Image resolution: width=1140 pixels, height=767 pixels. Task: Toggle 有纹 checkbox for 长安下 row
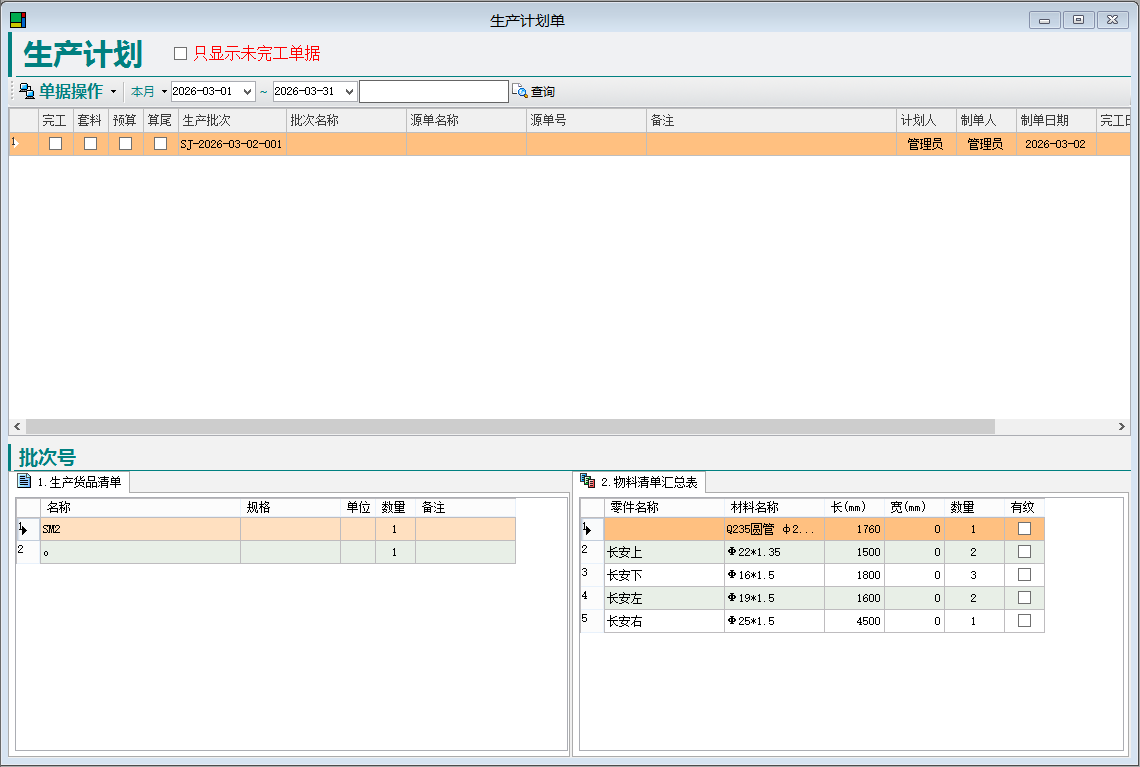(x=1024, y=575)
